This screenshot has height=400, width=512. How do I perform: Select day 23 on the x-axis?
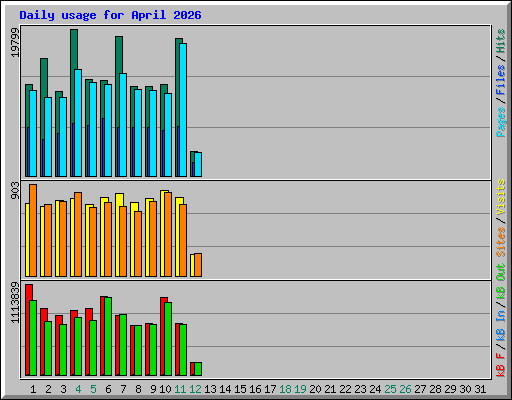pyautogui.click(x=360, y=389)
